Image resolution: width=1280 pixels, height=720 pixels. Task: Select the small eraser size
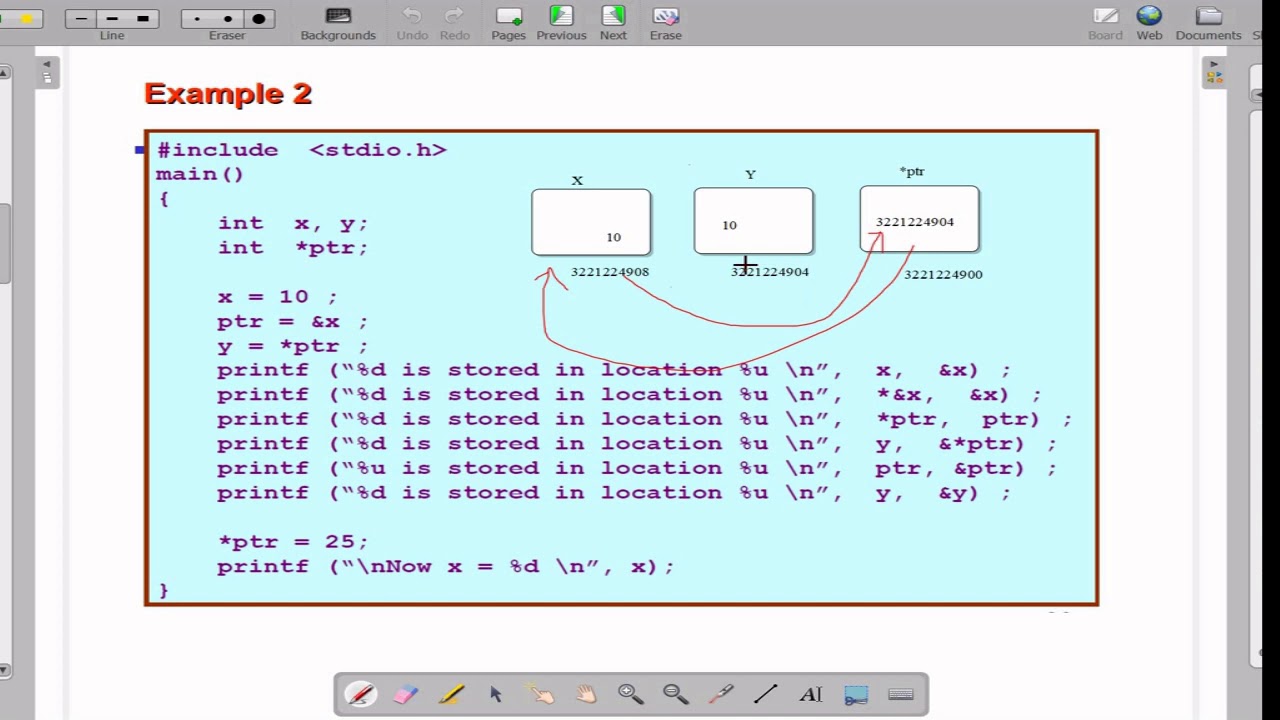point(197,18)
